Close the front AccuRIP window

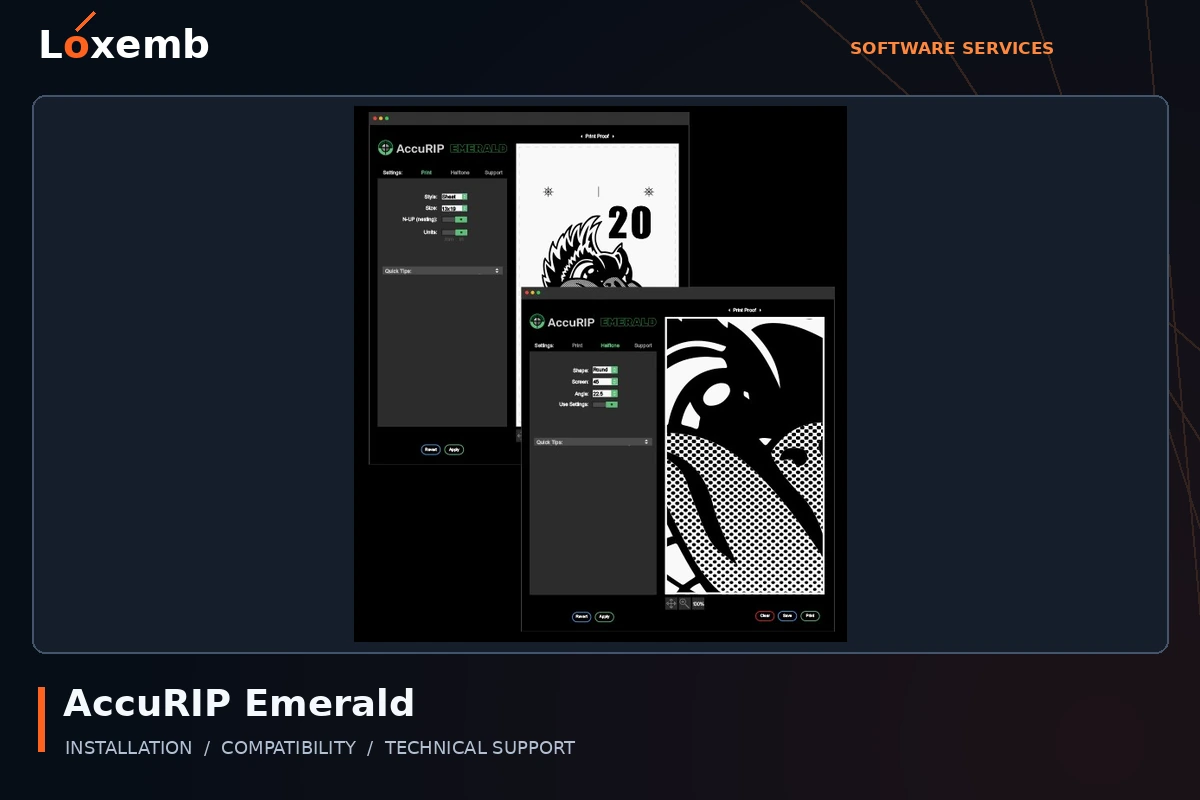click(x=527, y=293)
